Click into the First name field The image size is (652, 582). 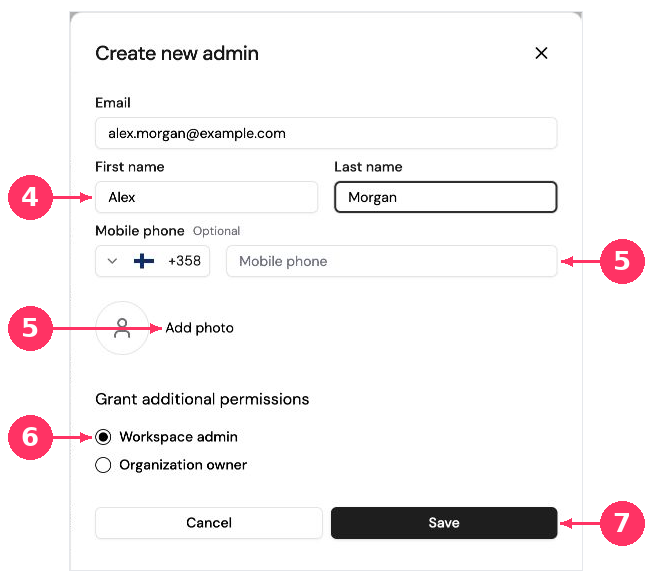207,197
